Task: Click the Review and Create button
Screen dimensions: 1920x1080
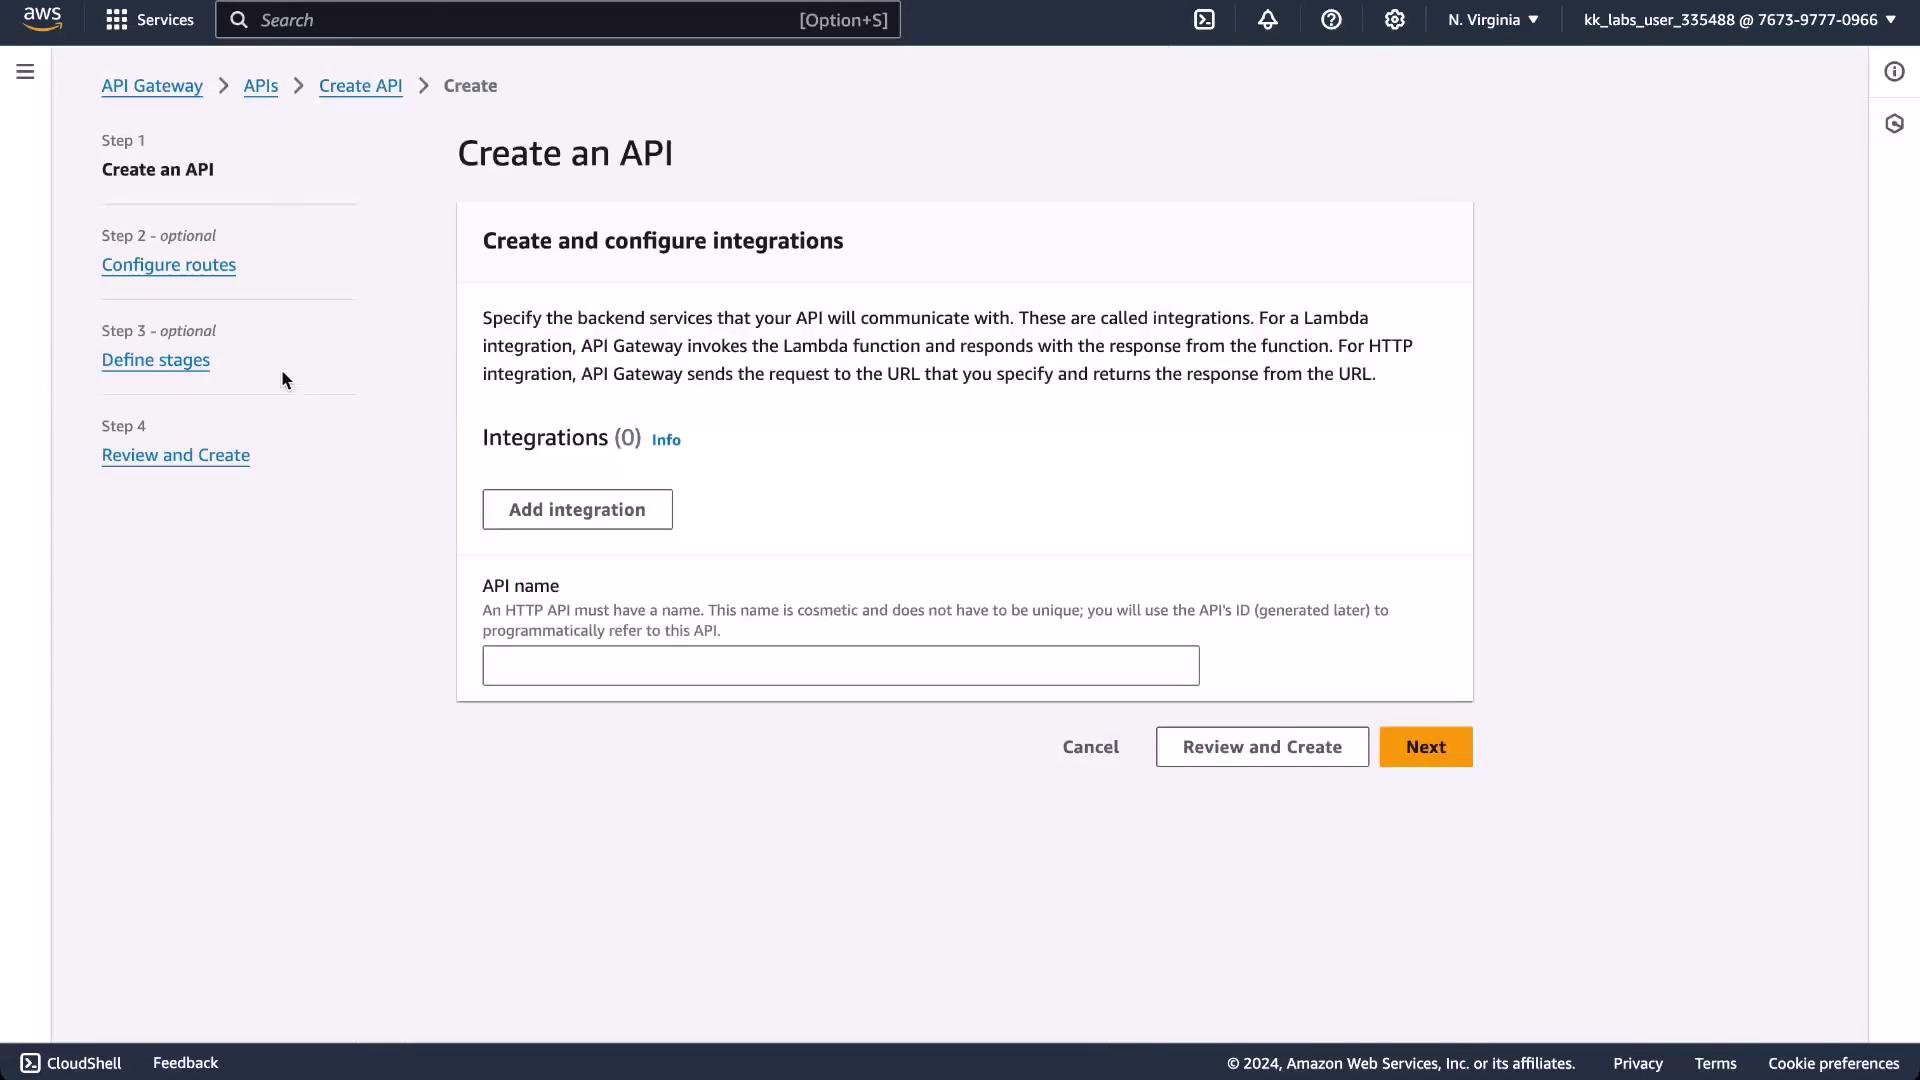Action: click(1262, 747)
